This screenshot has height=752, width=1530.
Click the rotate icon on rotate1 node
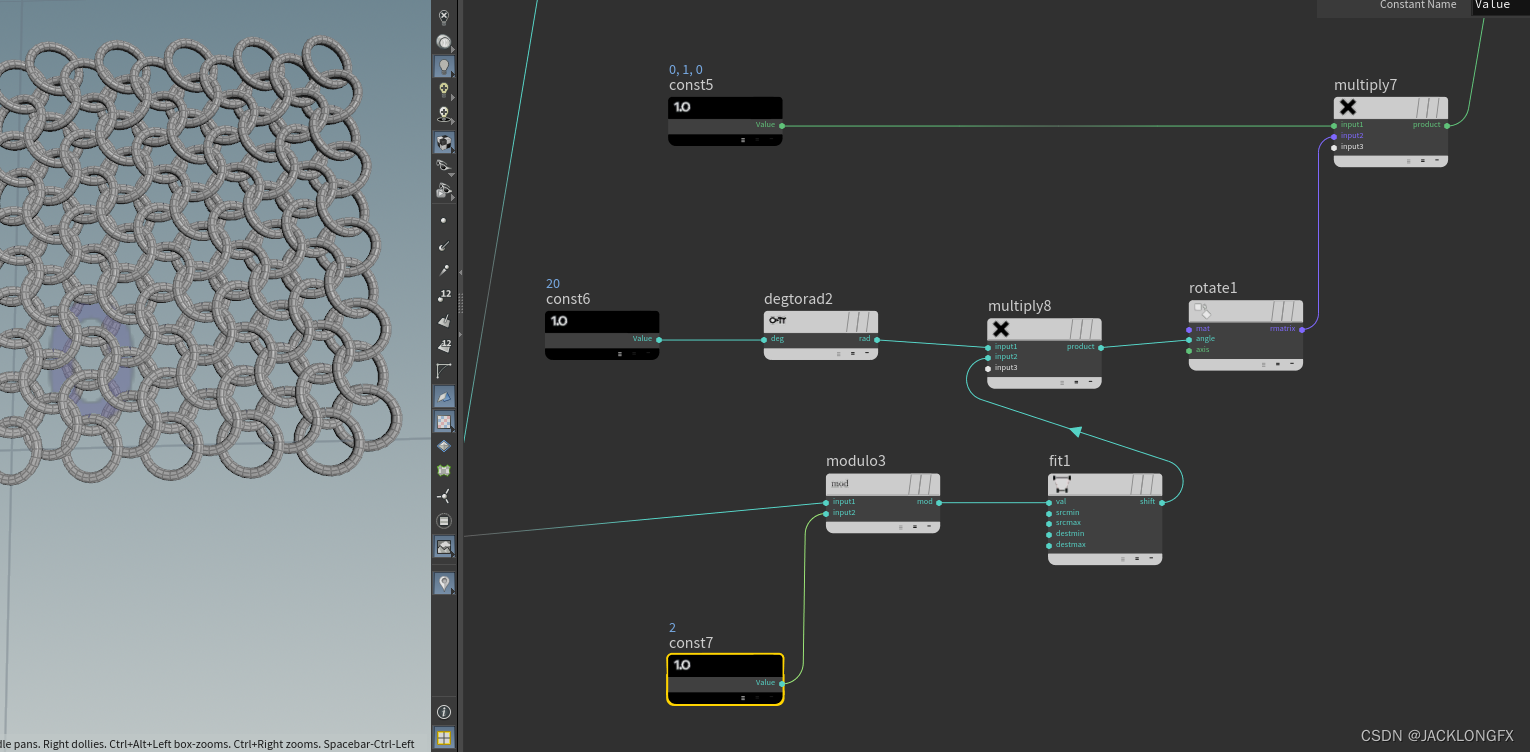tap(1203, 311)
